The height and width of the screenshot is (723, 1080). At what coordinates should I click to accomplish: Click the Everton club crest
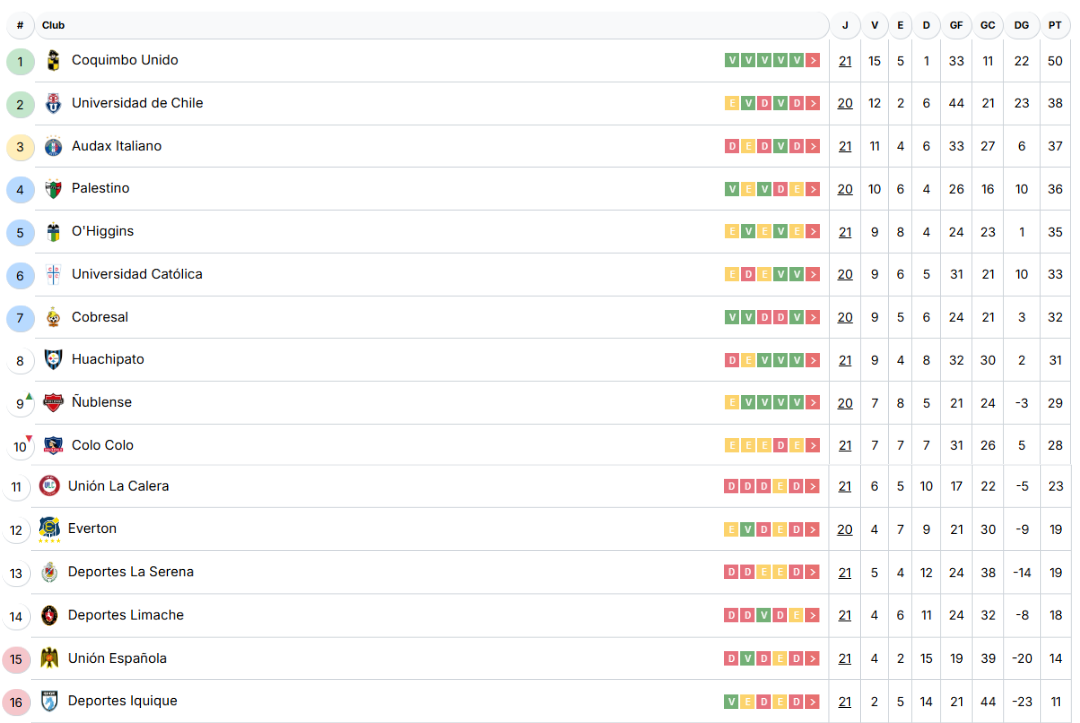(49, 529)
